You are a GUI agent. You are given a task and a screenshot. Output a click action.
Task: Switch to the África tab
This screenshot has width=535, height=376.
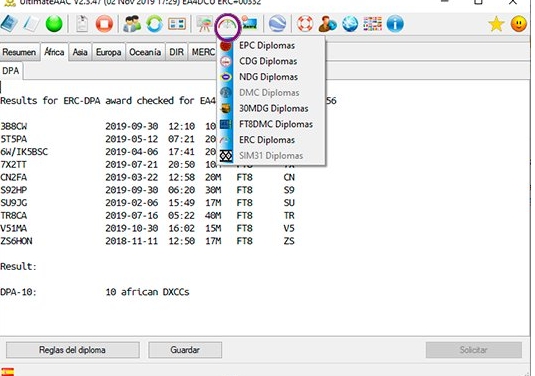(x=55, y=52)
